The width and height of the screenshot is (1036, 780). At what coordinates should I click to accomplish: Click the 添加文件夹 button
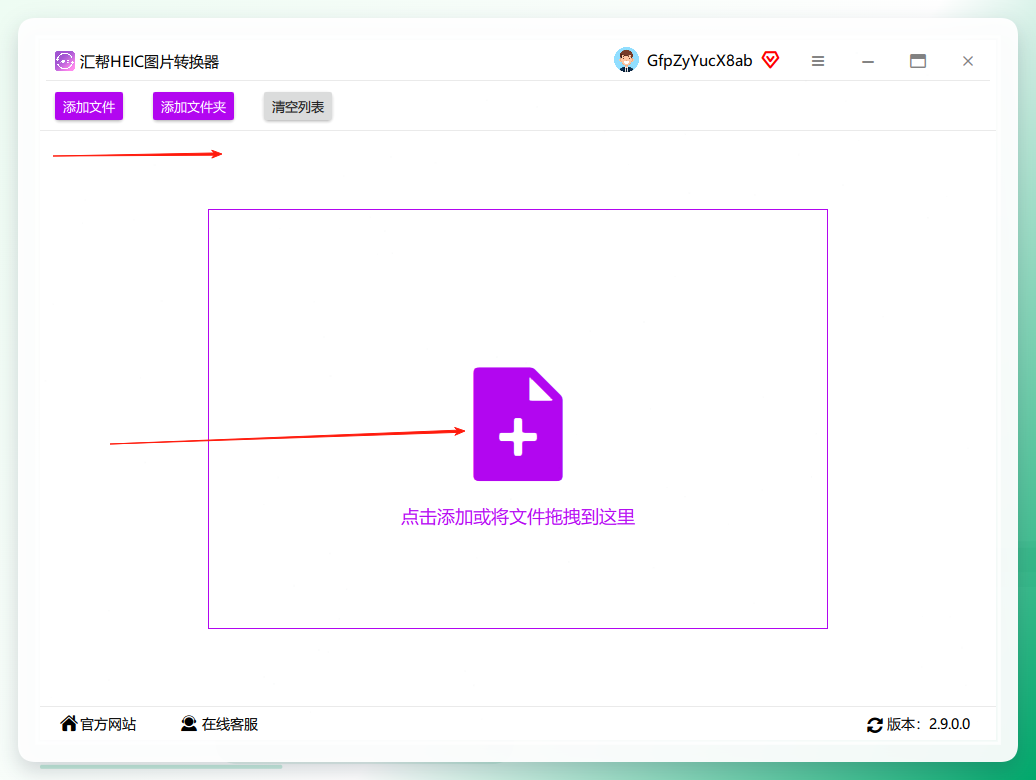tap(193, 106)
